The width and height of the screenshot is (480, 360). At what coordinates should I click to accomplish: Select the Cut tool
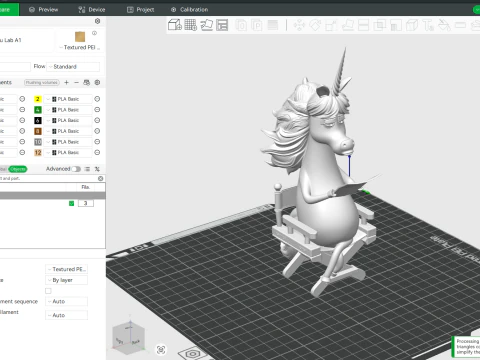click(363, 25)
